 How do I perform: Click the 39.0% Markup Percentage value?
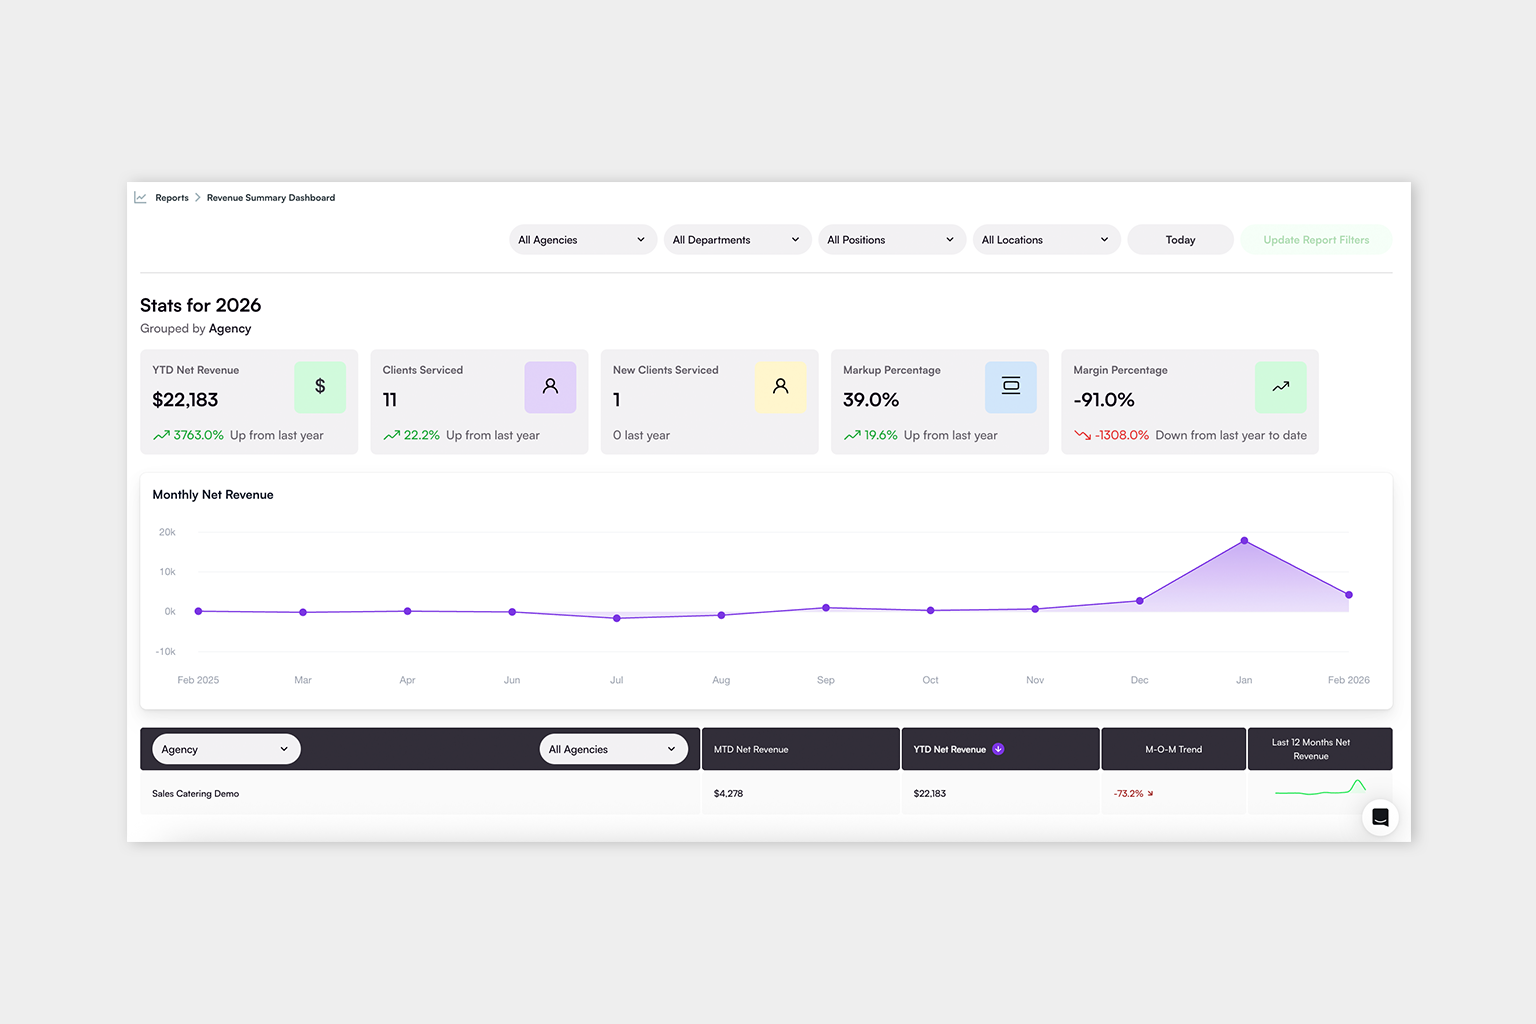coord(871,400)
